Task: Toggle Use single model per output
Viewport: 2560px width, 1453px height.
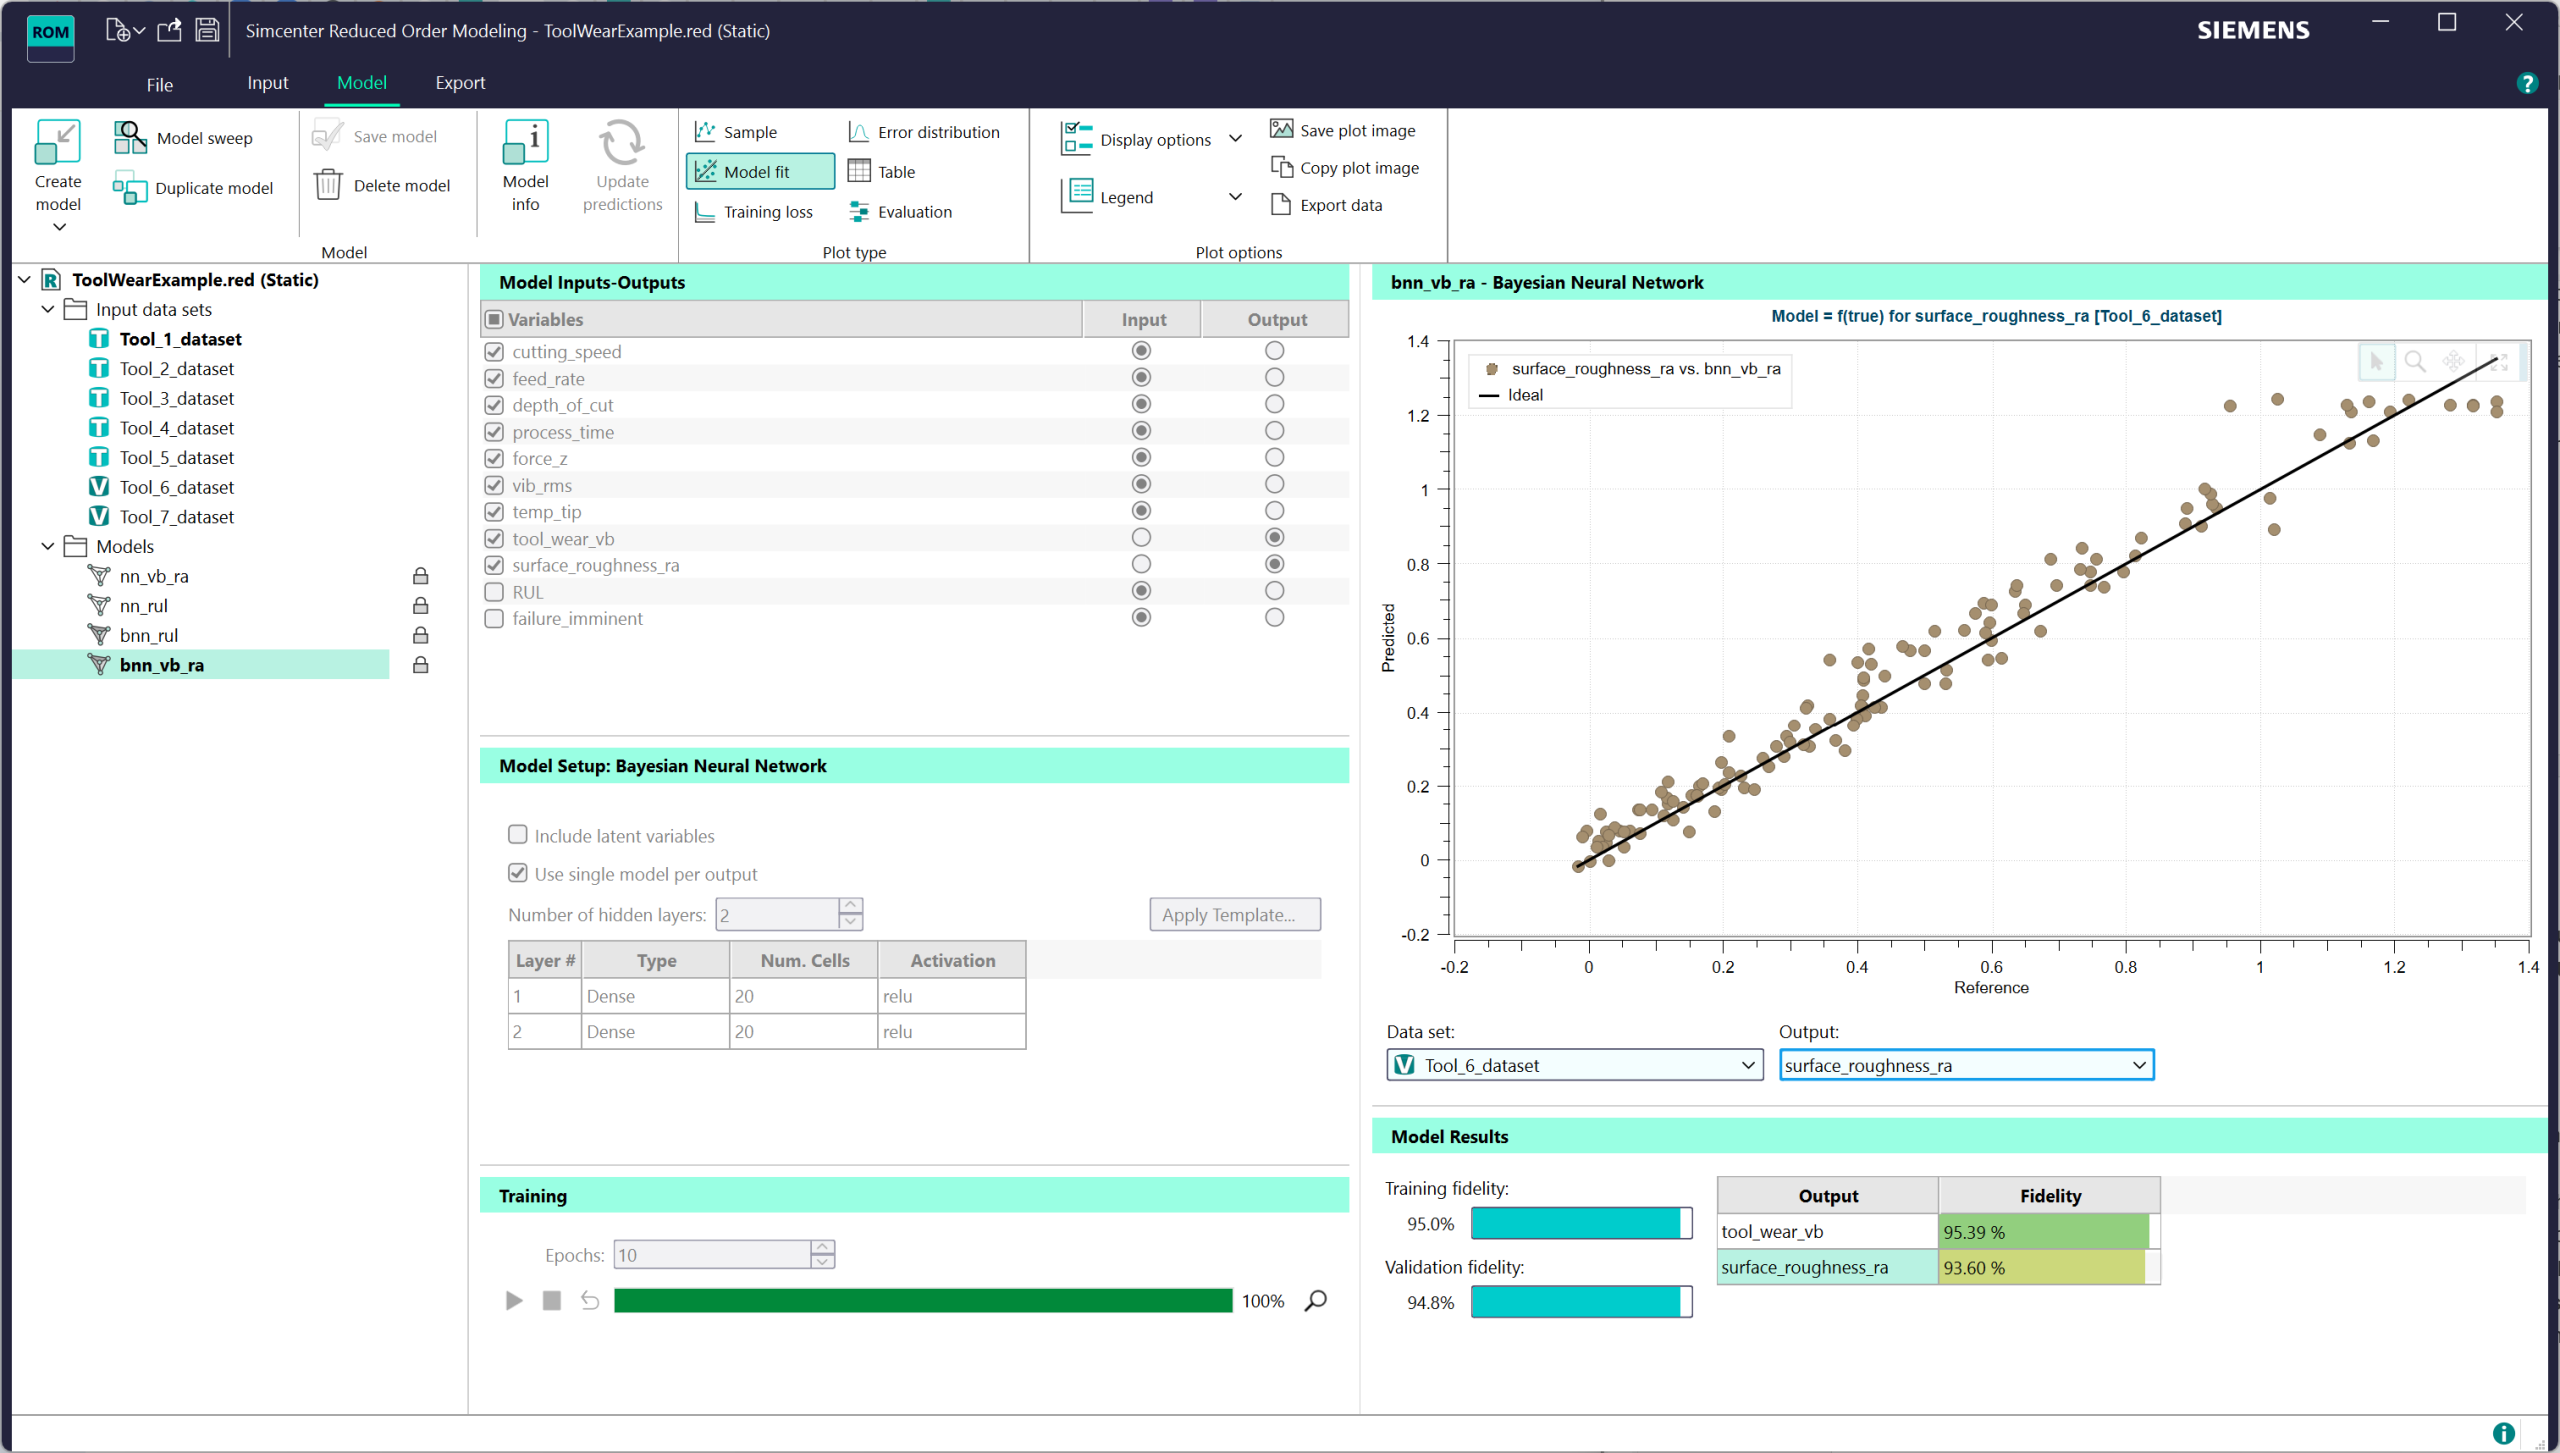Action: pyautogui.click(x=518, y=873)
